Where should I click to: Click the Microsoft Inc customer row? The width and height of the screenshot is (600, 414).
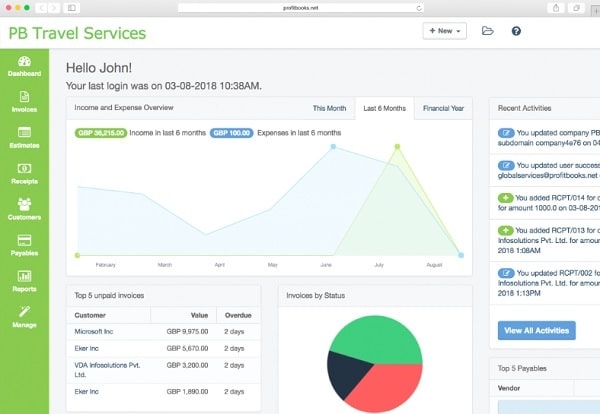[164, 331]
